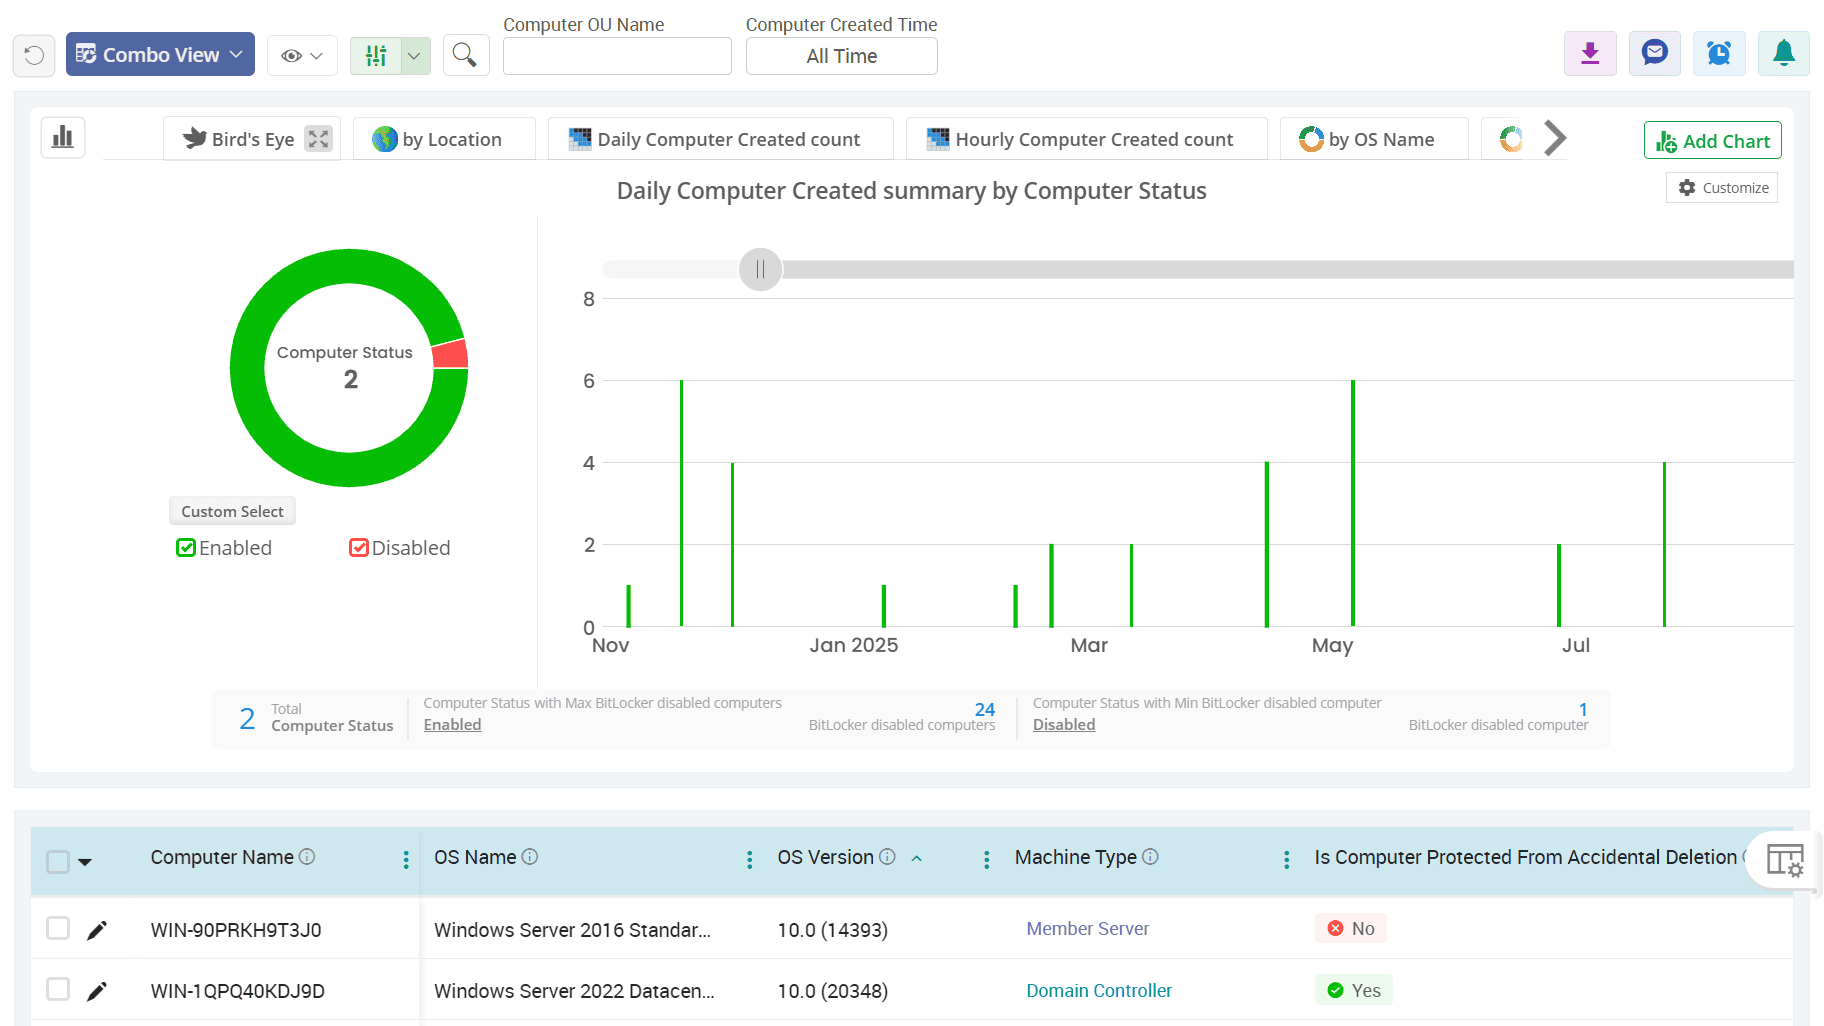Open the eye visibility dropdown
This screenshot has width=1824, height=1026.
tap(302, 56)
